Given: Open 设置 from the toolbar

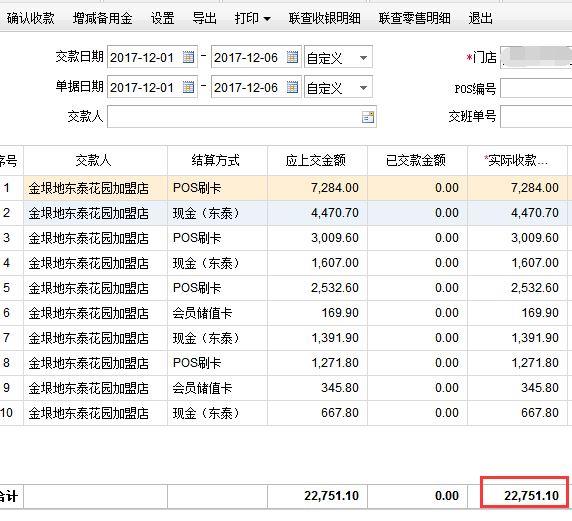Looking at the screenshot, I should tap(162, 18).
